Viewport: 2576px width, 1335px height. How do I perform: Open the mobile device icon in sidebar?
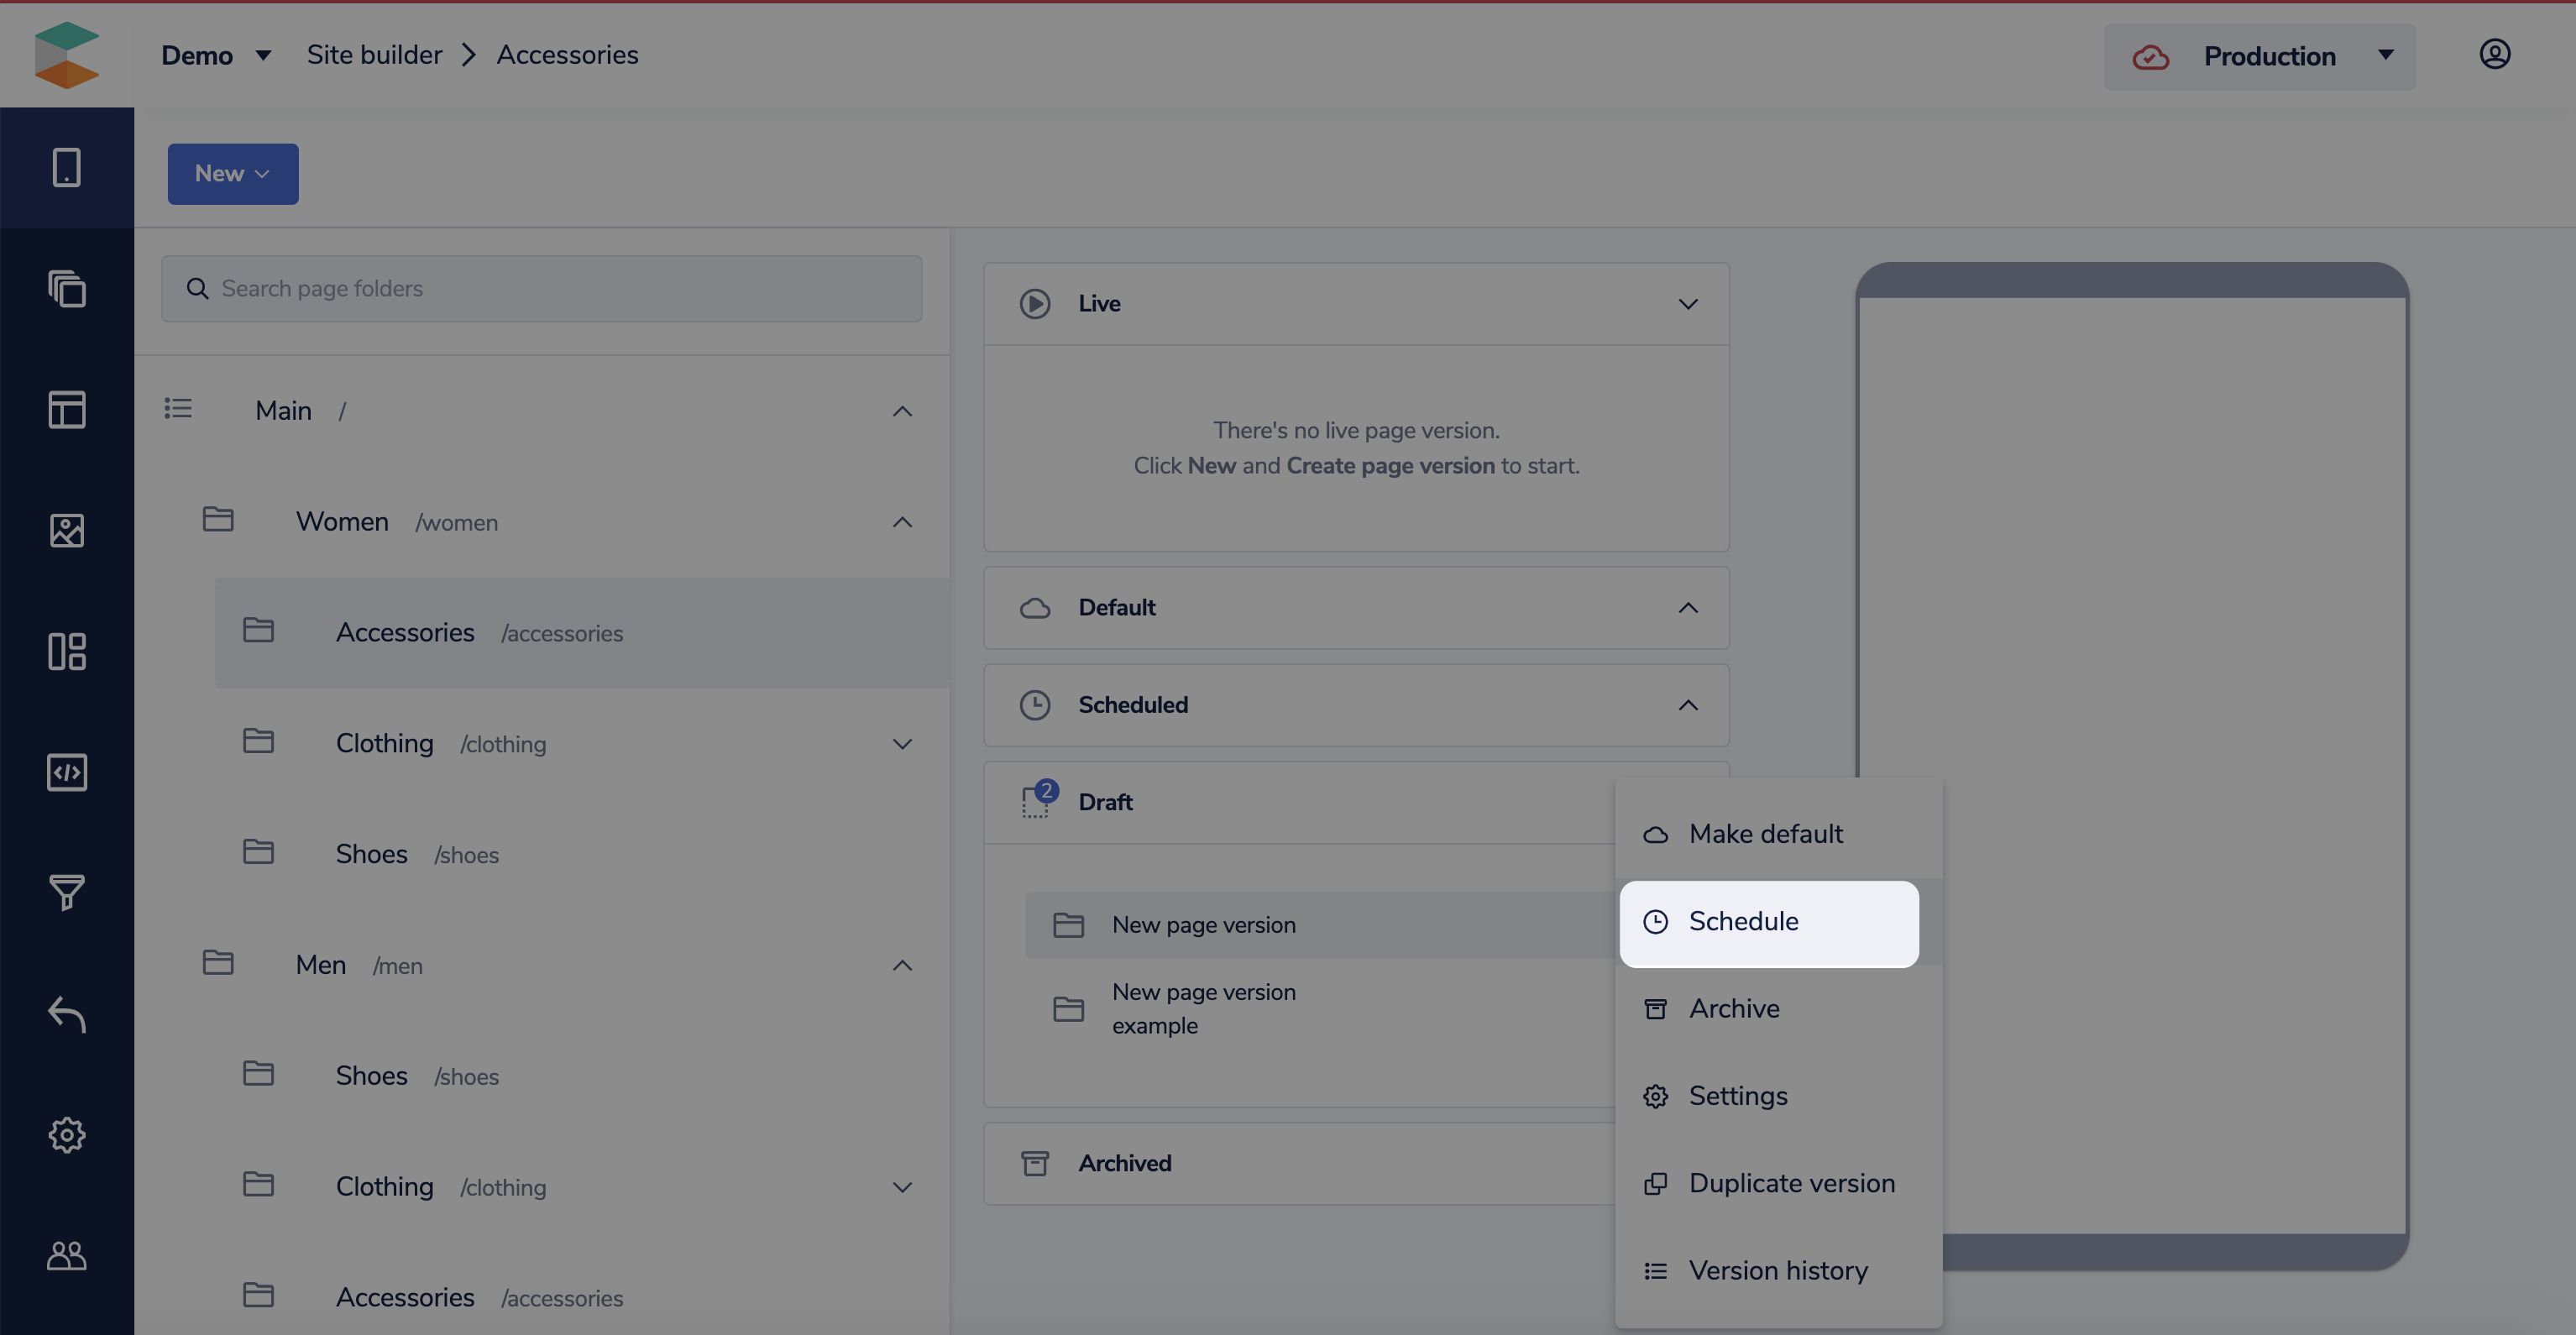pyautogui.click(x=66, y=167)
